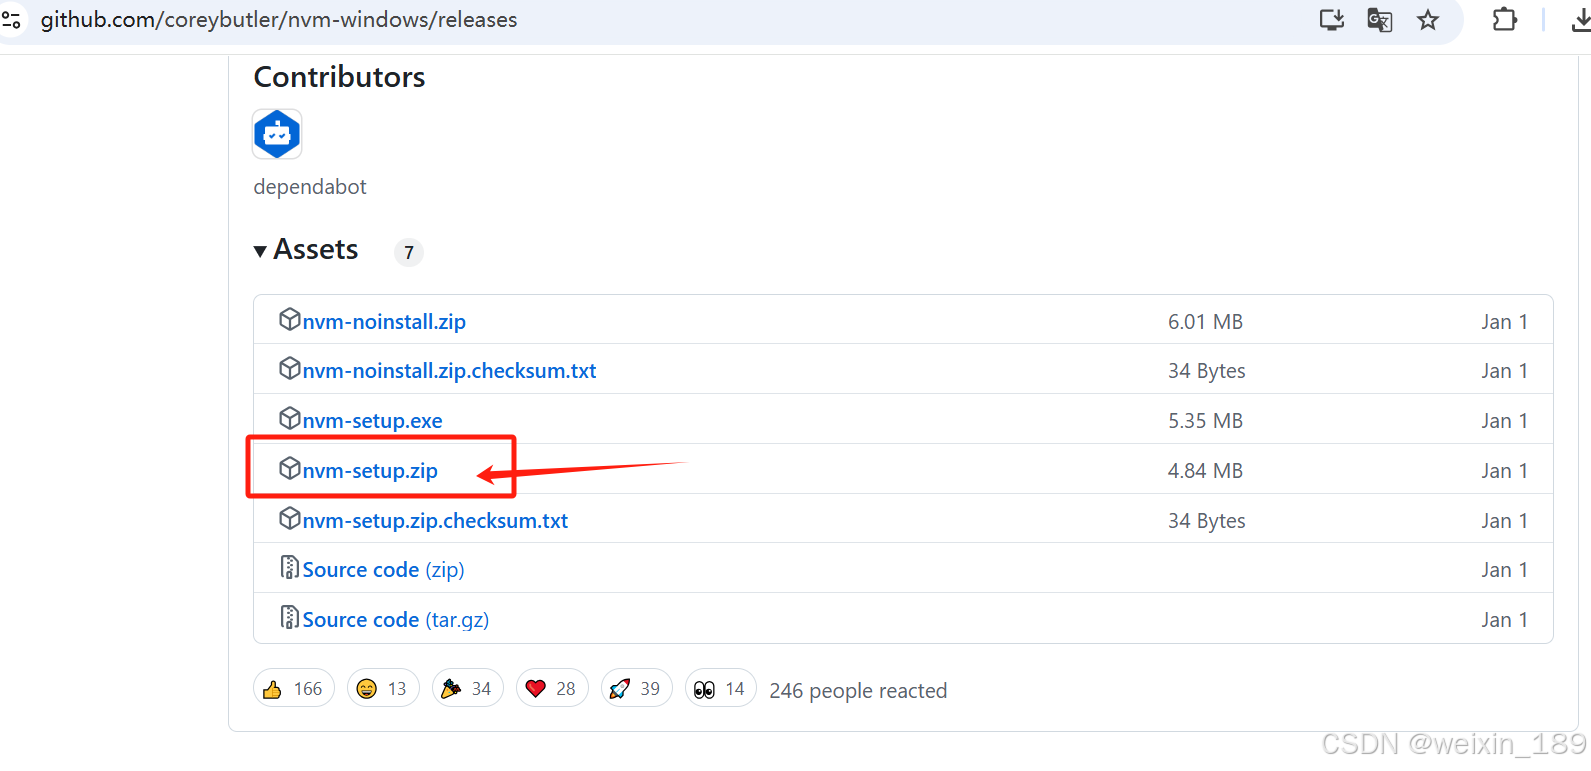The width and height of the screenshot is (1591, 771).
Task: Click package icon beside nvm-setup.zip
Action: pos(290,468)
